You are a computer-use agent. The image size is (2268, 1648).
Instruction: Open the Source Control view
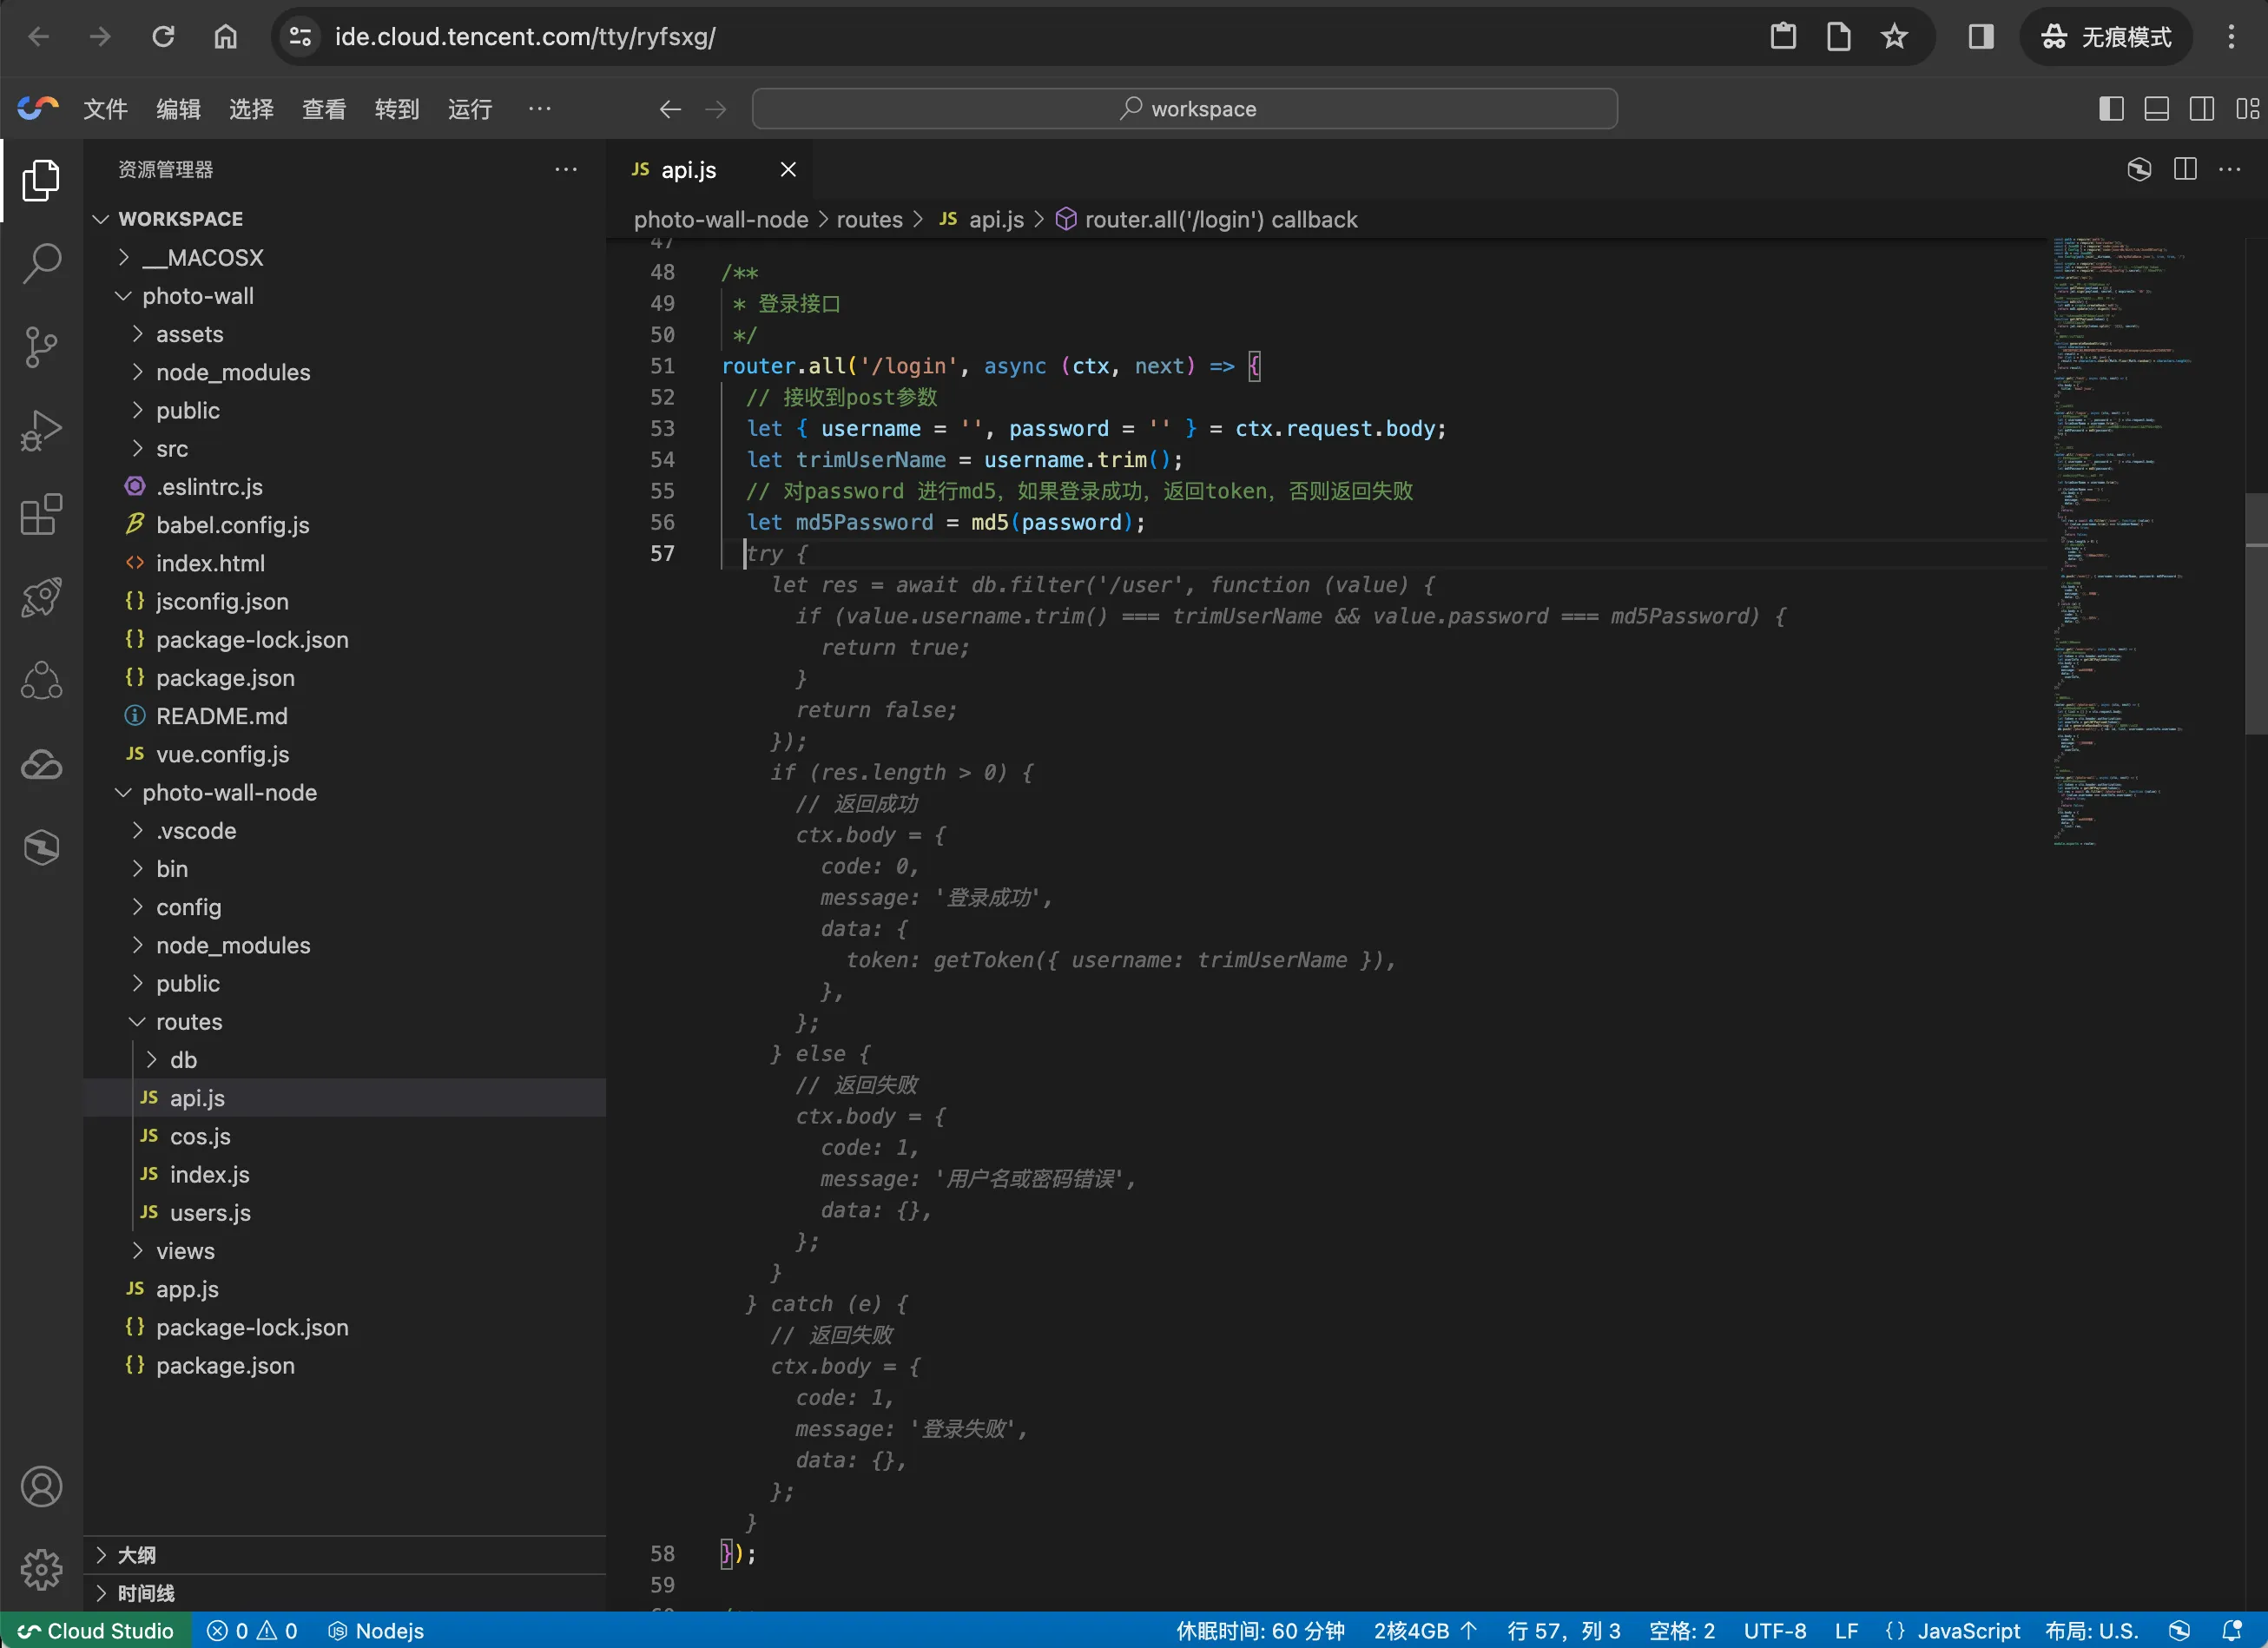click(x=41, y=347)
